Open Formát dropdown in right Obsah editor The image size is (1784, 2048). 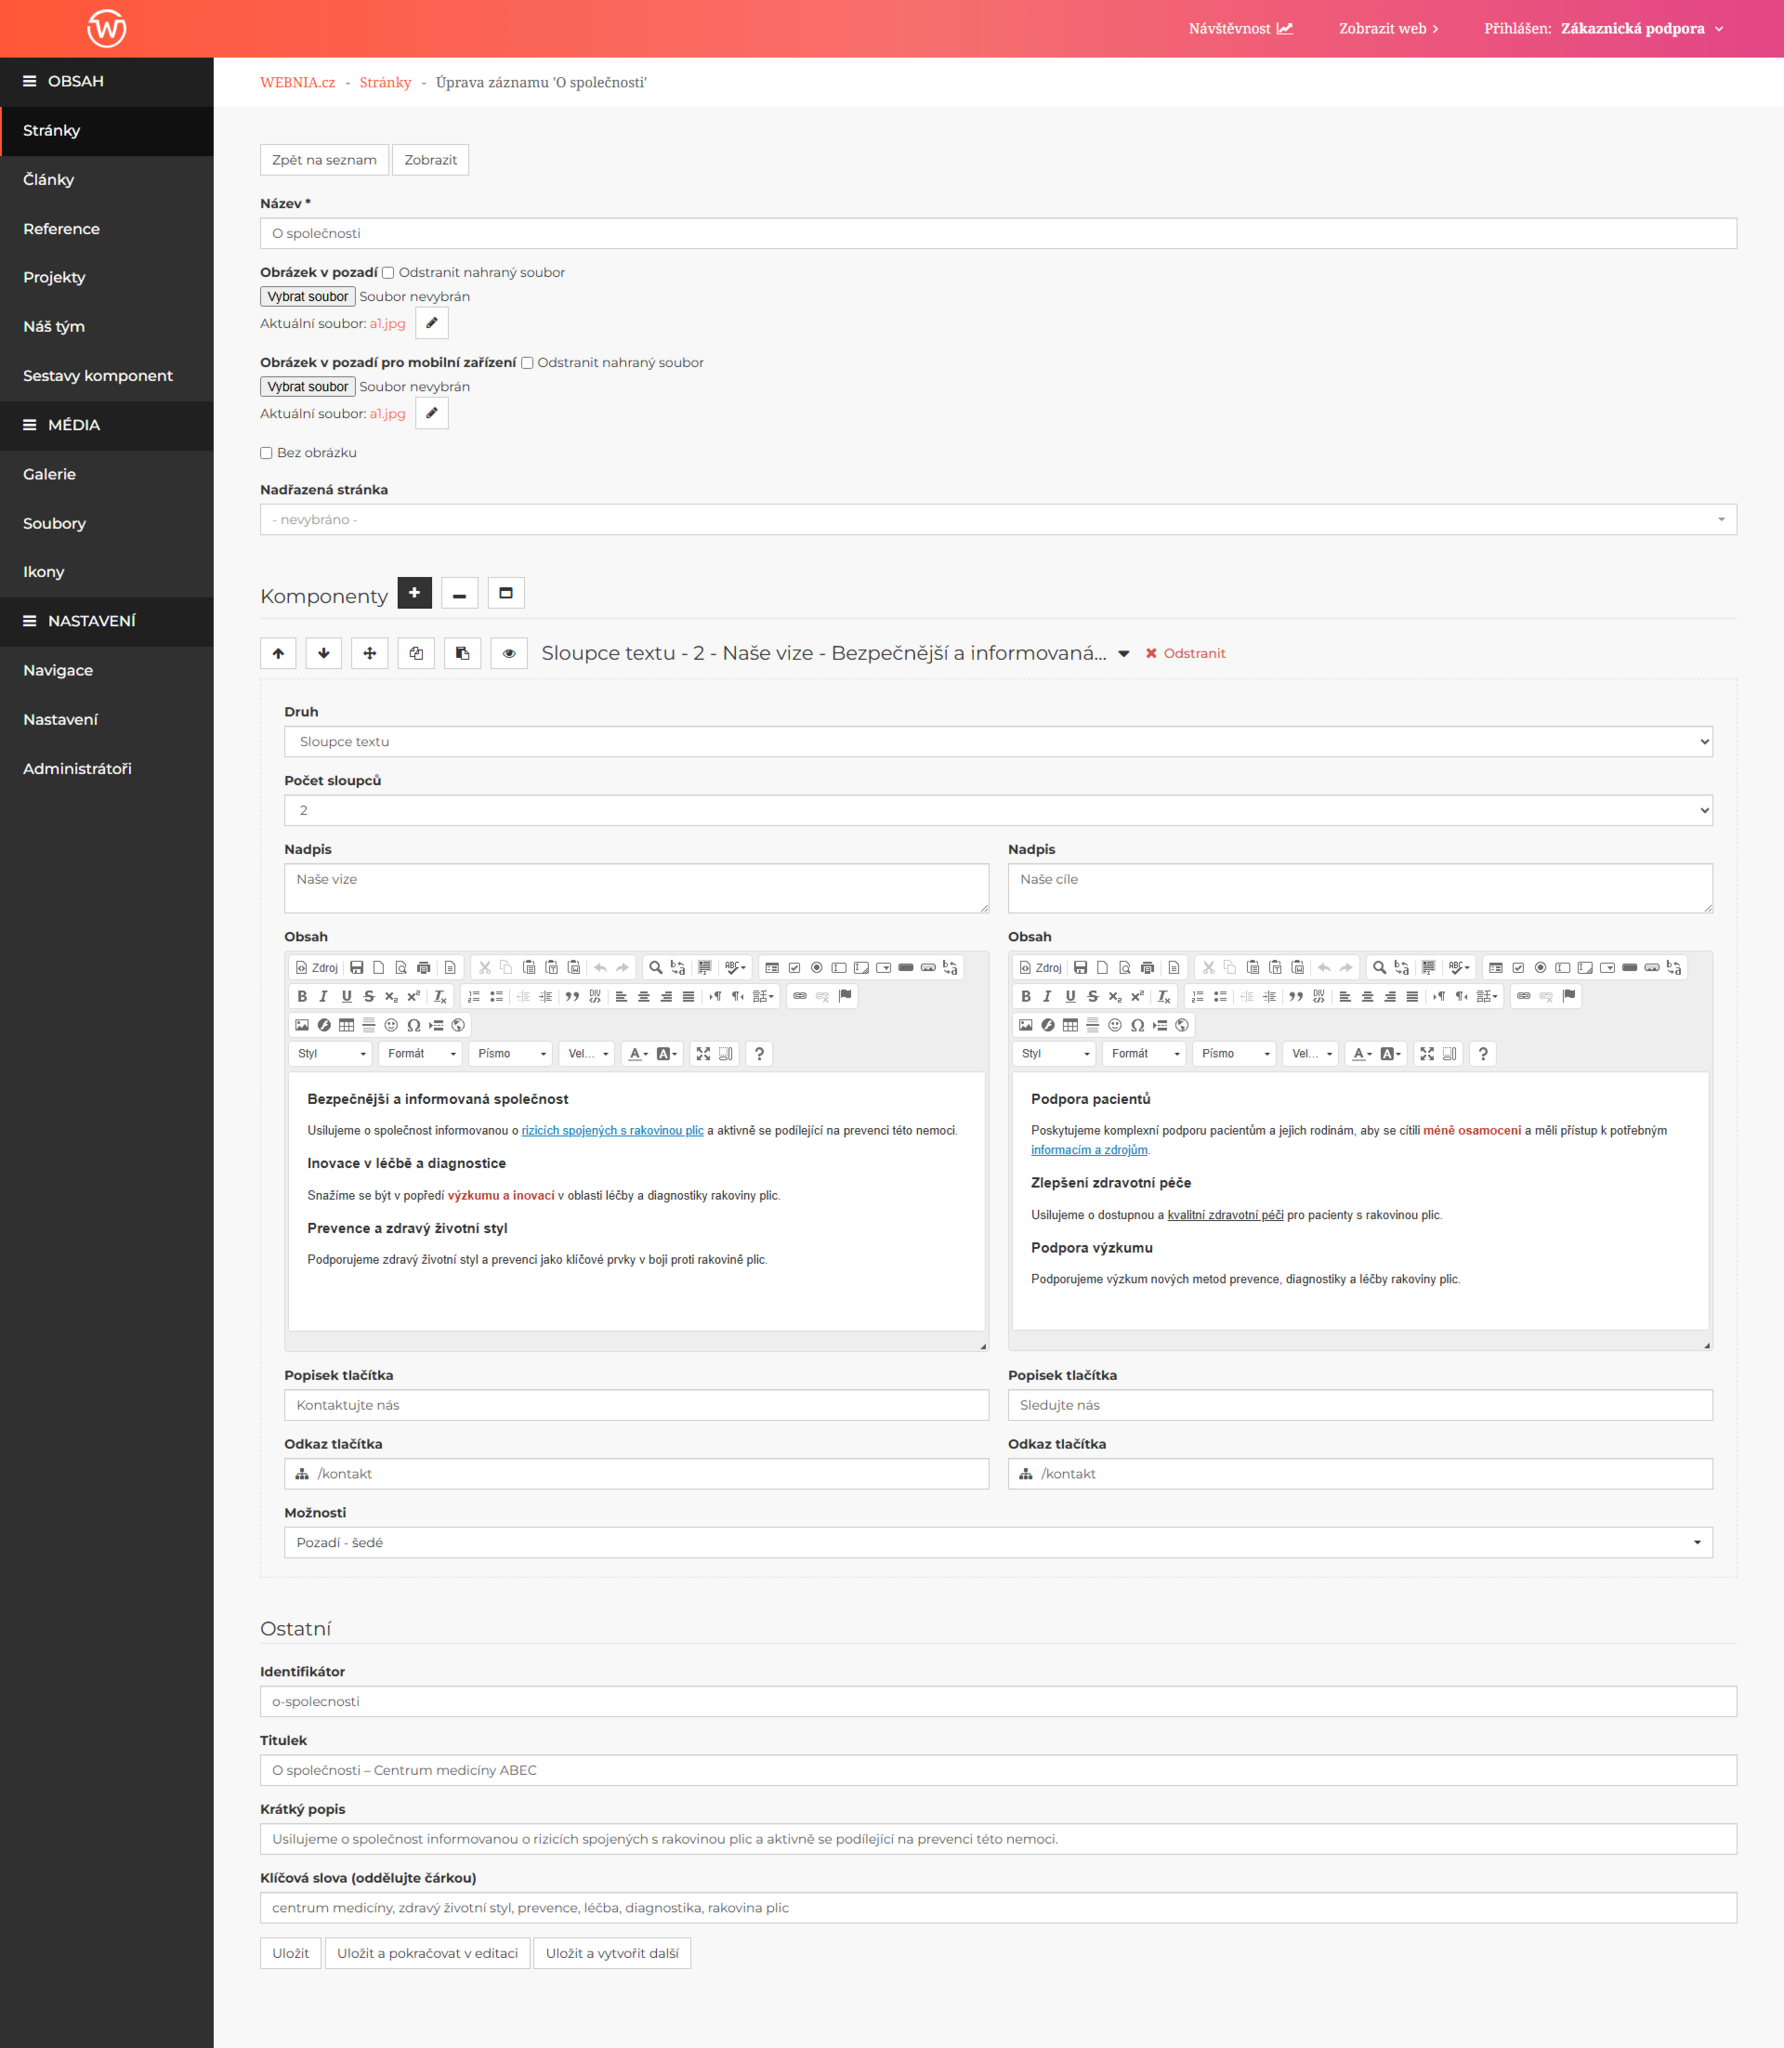[x=1145, y=1054]
